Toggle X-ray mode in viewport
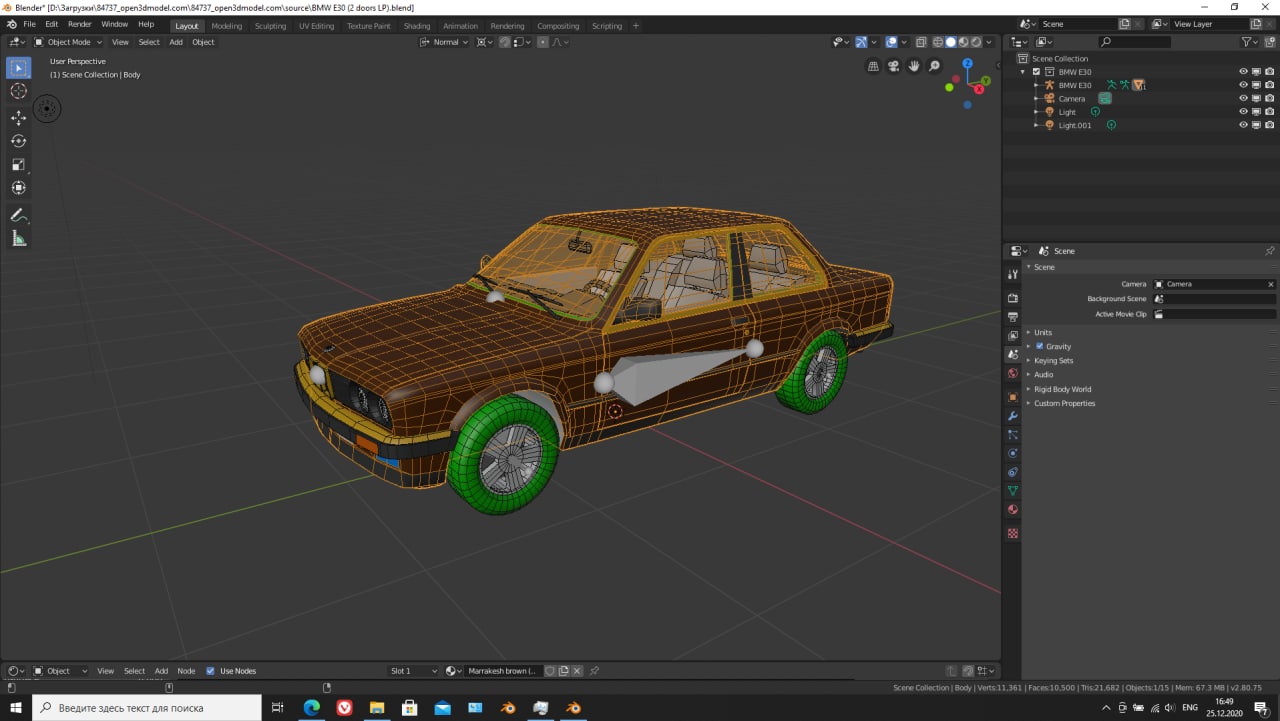The image size is (1280, 721). (921, 42)
